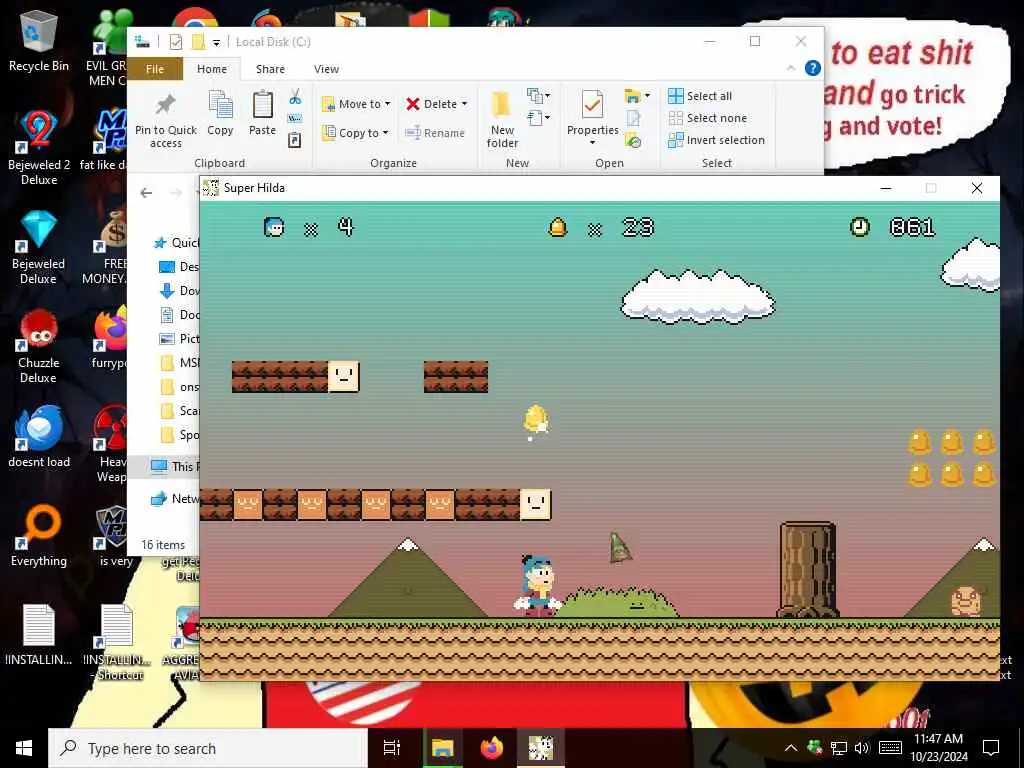The width and height of the screenshot is (1024, 768).
Task: Click the Properties quick access toolbar checkbox icon
Action: (x=176, y=42)
